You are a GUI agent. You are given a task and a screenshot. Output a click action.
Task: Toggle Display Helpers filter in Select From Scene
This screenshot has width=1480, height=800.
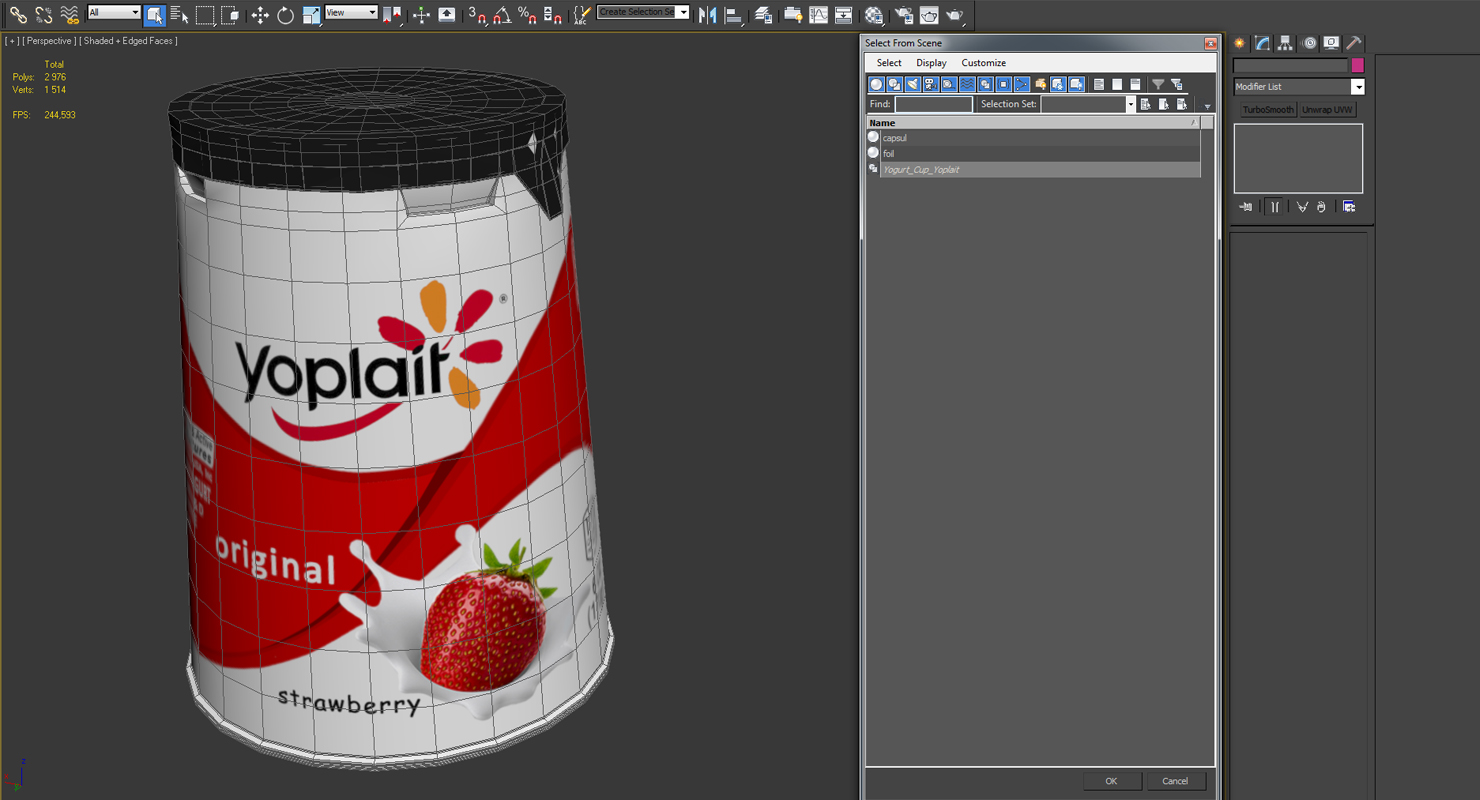pyautogui.click(x=948, y=85)
